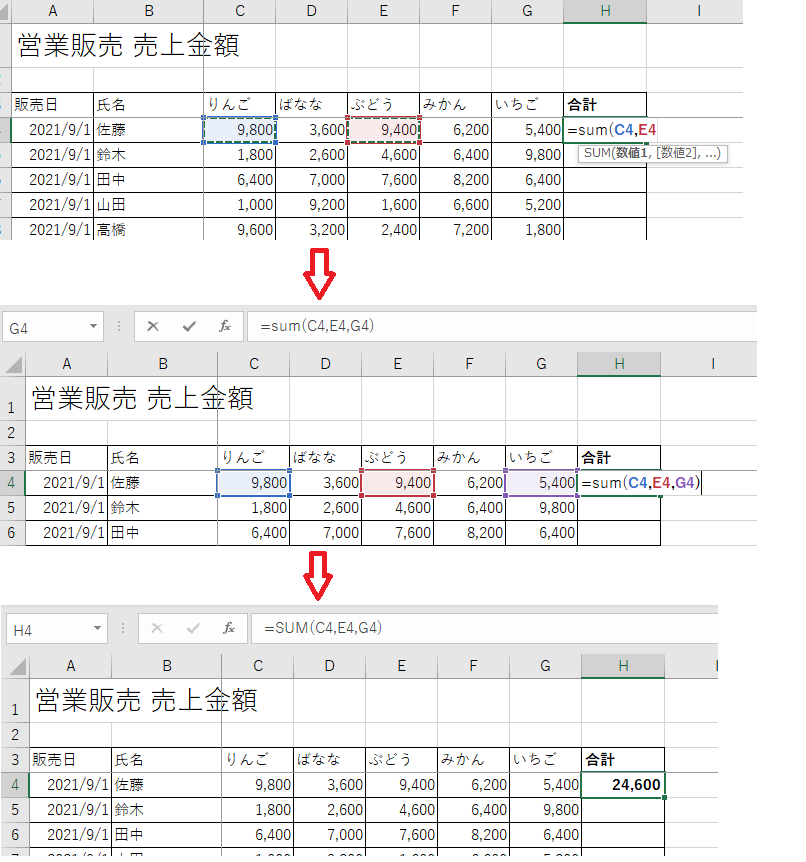Click the greyed-out cancel X beside the H4 Name Box
Image resolution: width=806 pixels, height=862 pixels.
(x=157, y=628)
